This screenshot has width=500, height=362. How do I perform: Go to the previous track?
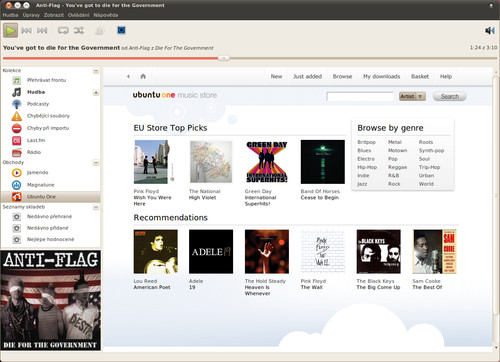point(26,31)
